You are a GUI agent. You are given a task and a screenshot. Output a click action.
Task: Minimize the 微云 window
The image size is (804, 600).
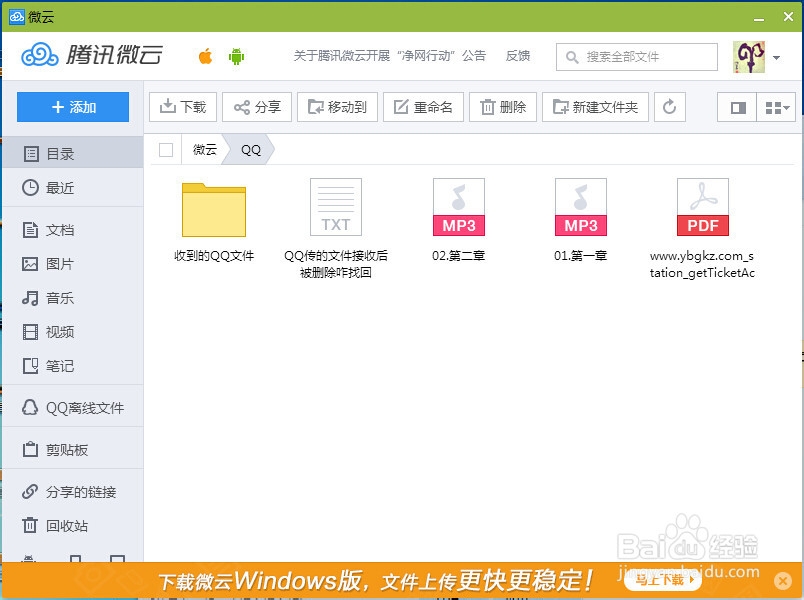[759, 18]
